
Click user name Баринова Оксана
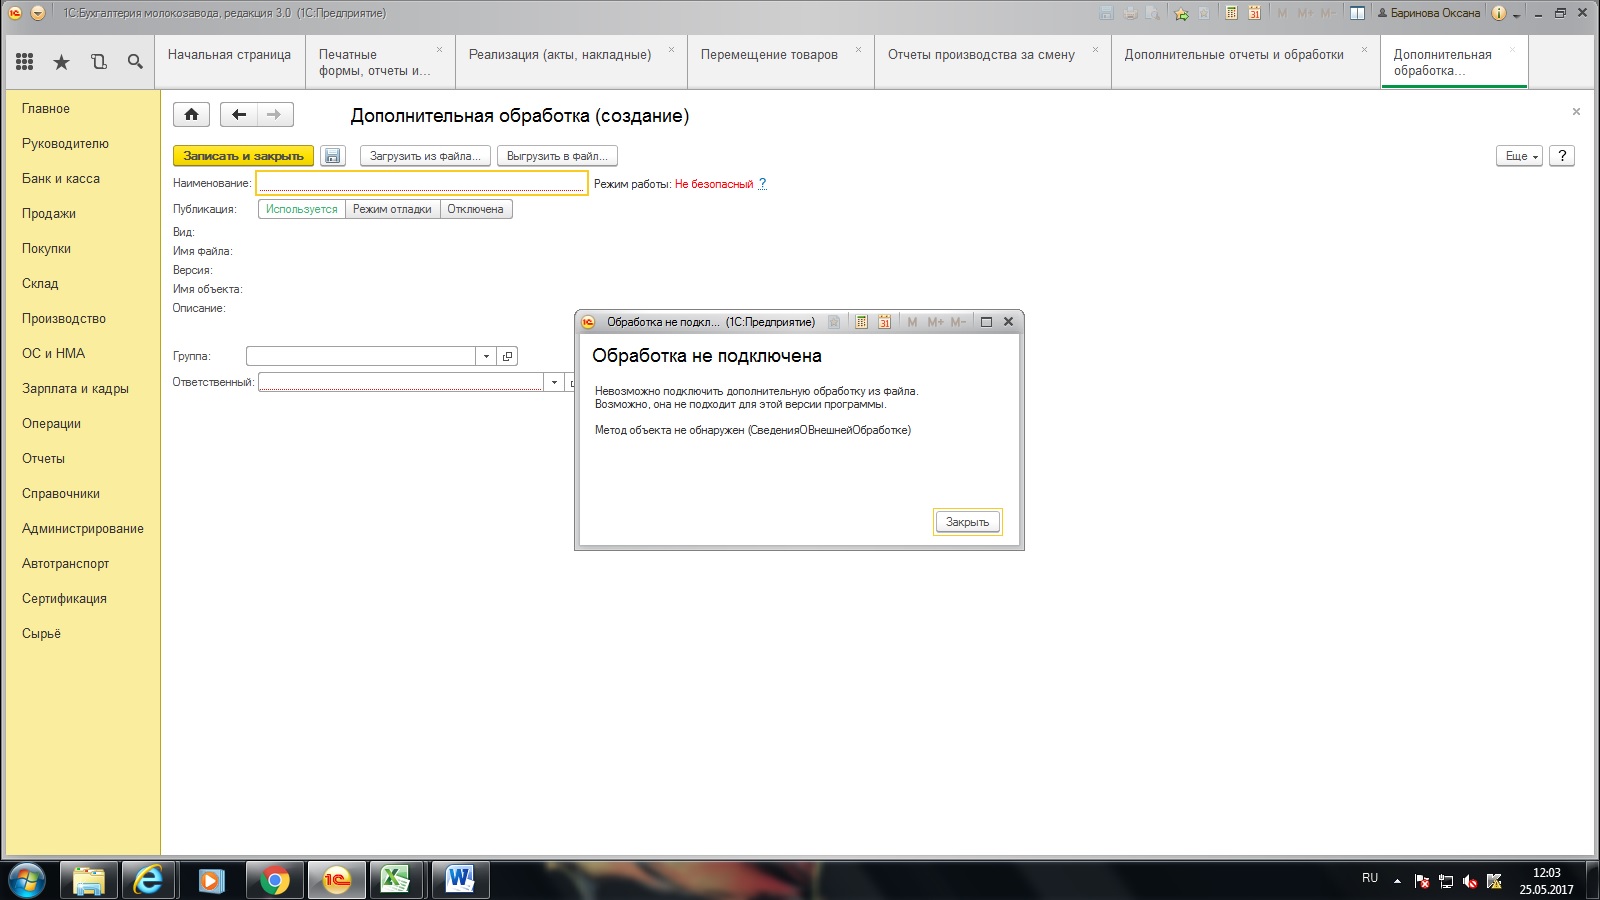click(x=1428, y=13)
